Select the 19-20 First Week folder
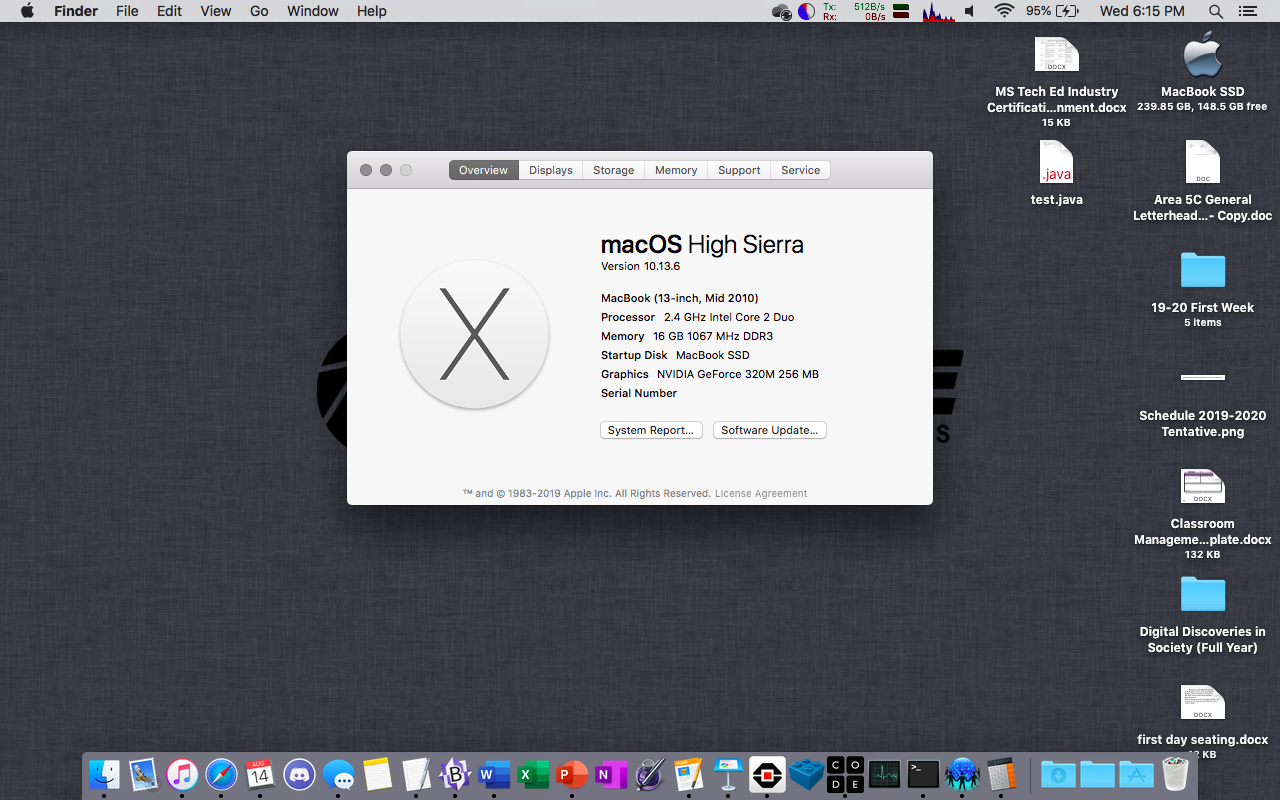This screenshot has height=800, width=1280. (x=1203, y=289)
